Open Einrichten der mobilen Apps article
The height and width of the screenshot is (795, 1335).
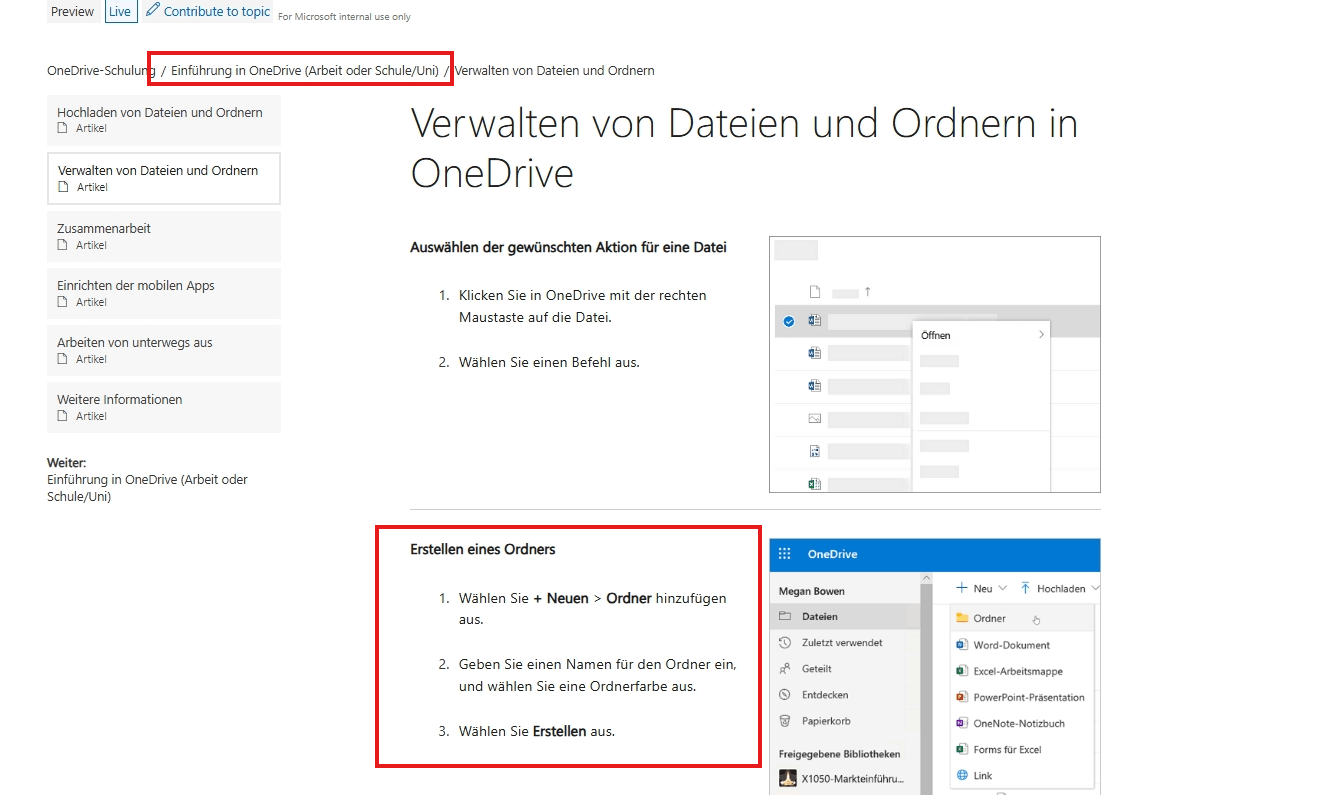click(164, 293)
